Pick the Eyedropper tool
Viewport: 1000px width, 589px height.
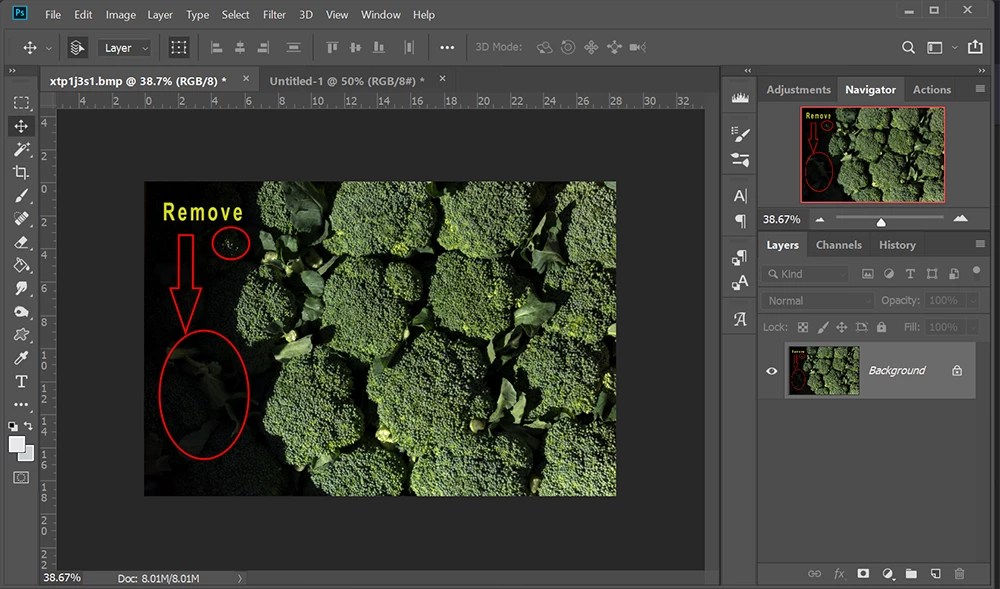pyautogui.click(x=21, y=358)
